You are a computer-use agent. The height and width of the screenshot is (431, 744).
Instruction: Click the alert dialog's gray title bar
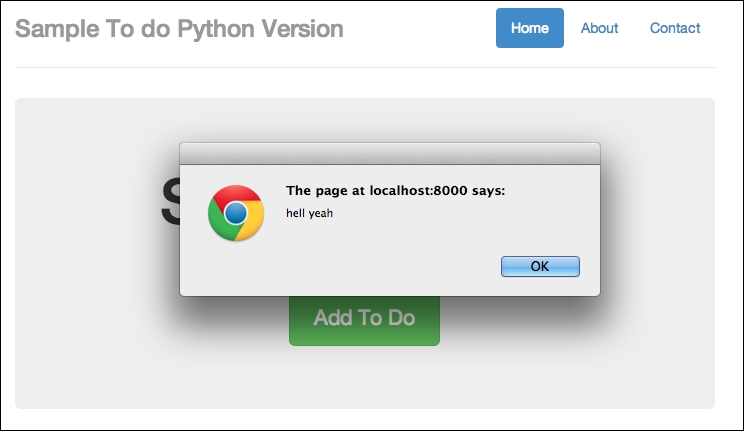coord(389,153)
